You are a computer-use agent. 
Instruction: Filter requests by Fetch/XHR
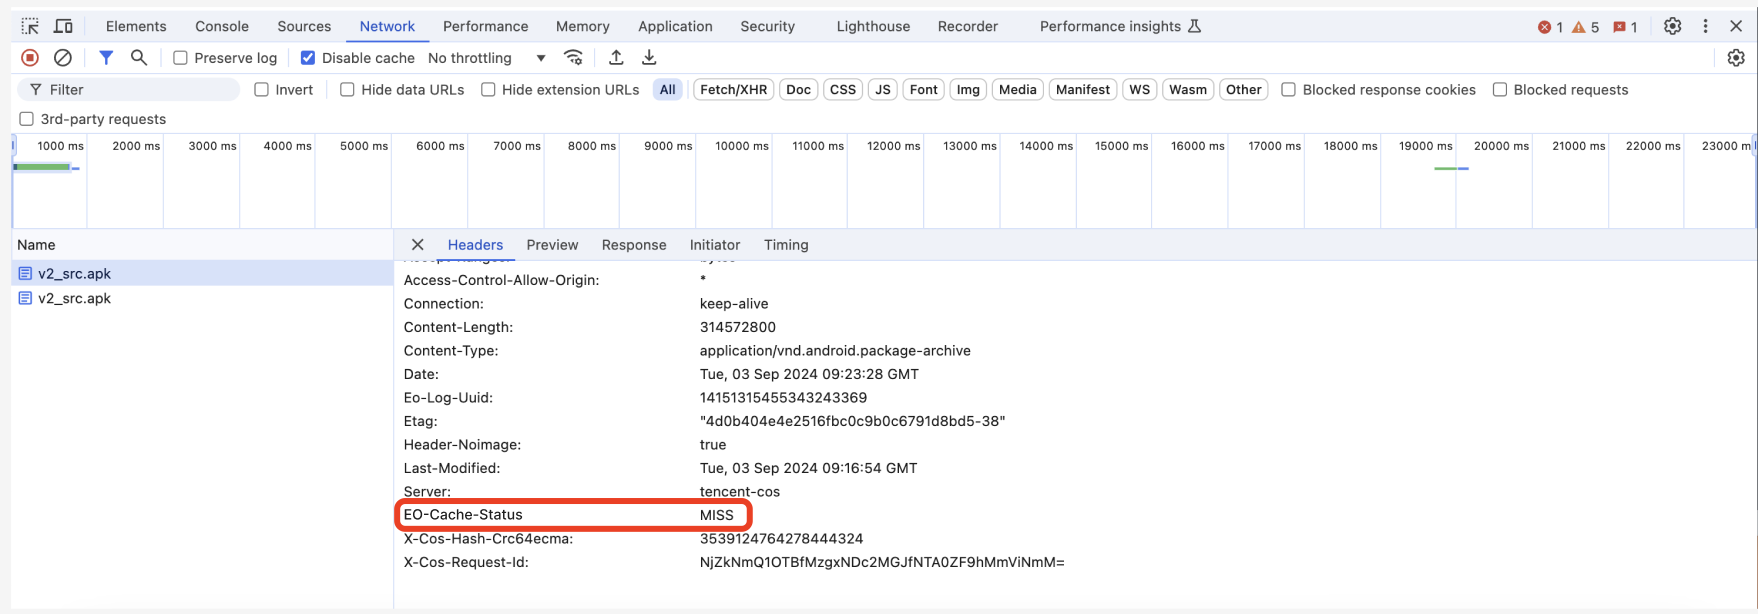coord(733,90)
